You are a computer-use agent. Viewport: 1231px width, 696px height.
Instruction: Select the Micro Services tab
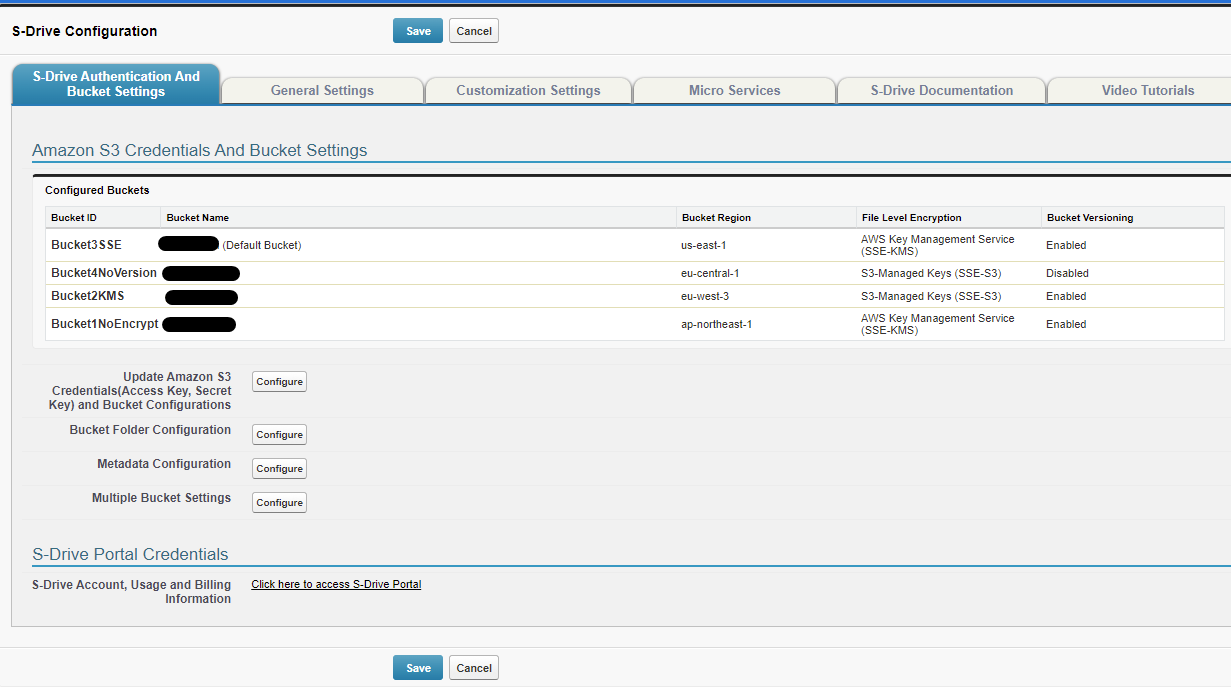734,90
